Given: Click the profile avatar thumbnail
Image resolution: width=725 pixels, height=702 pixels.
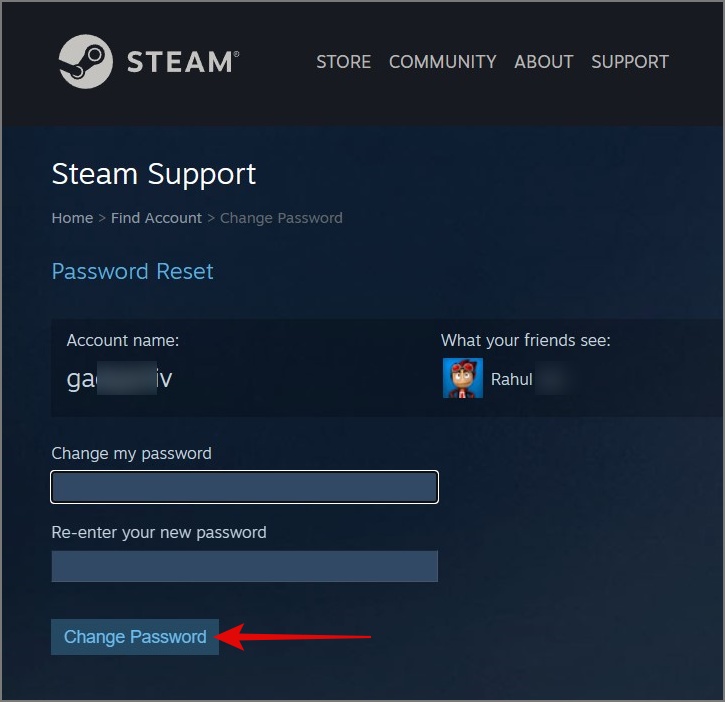Looking at the screenshot, I should point(463,378).
